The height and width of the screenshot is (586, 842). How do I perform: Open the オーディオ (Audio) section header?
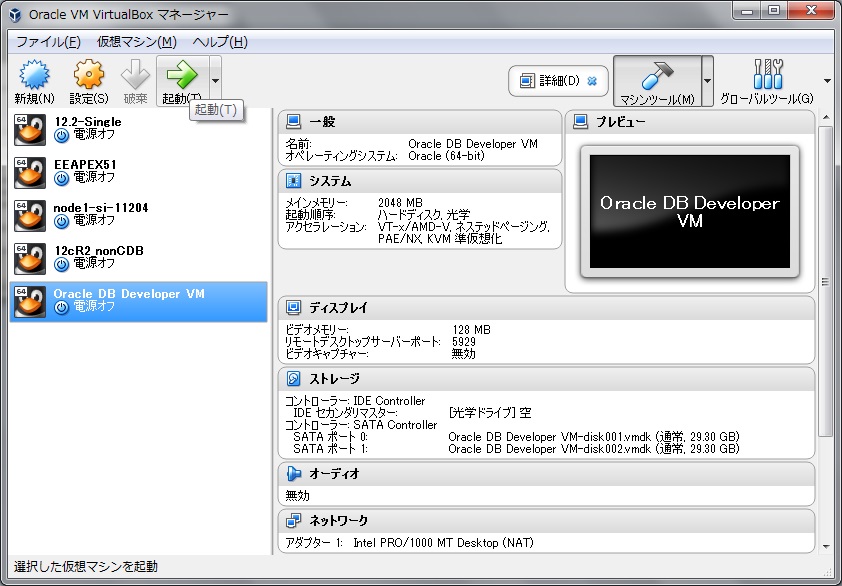click(x=546, y=474)
